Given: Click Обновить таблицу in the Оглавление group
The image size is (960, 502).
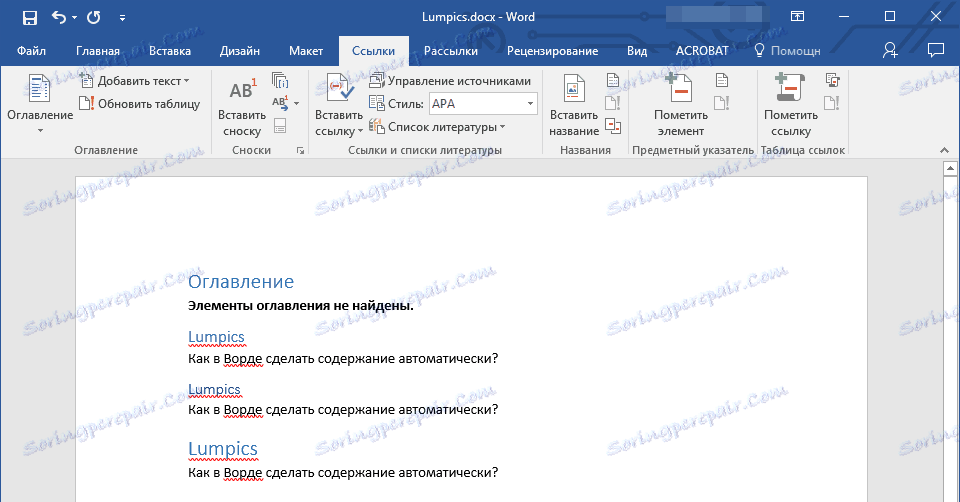Looking at the screenshot, I should (x=140, y=103).
